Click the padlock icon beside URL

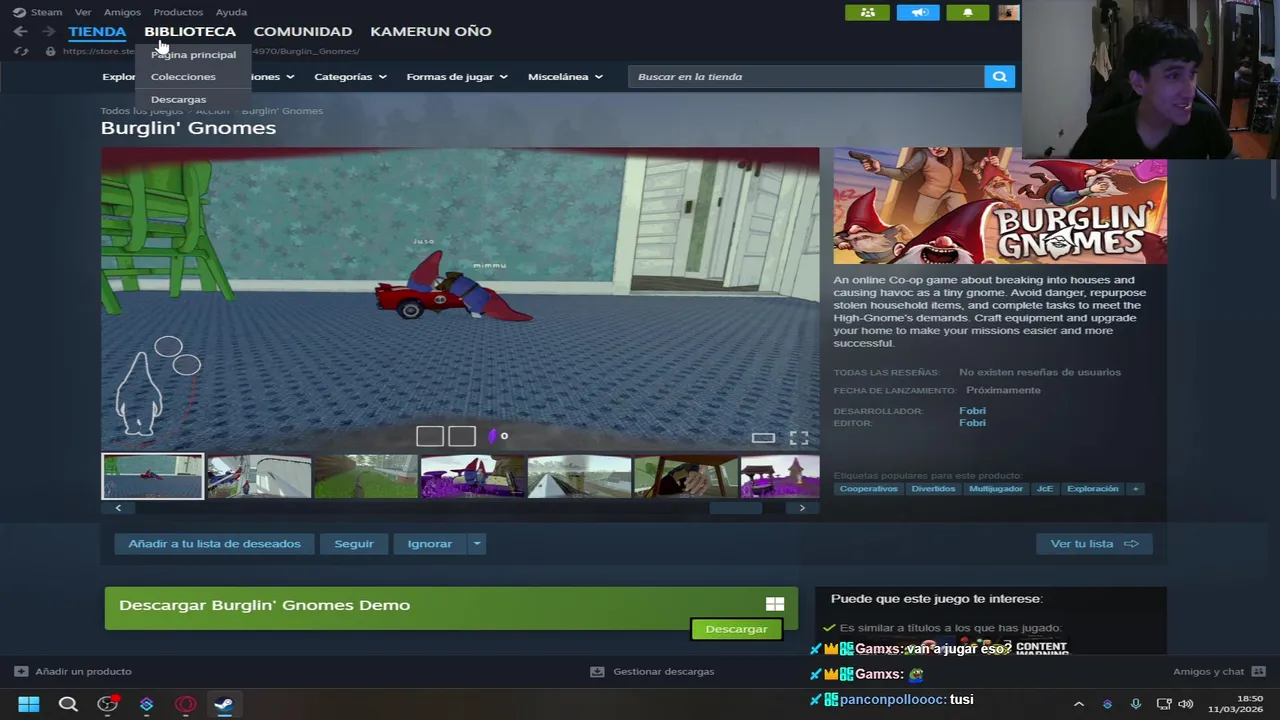tap(50, 51)
